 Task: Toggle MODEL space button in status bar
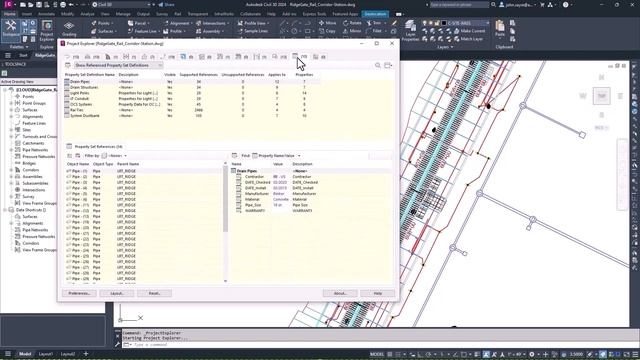pos(377,354)
